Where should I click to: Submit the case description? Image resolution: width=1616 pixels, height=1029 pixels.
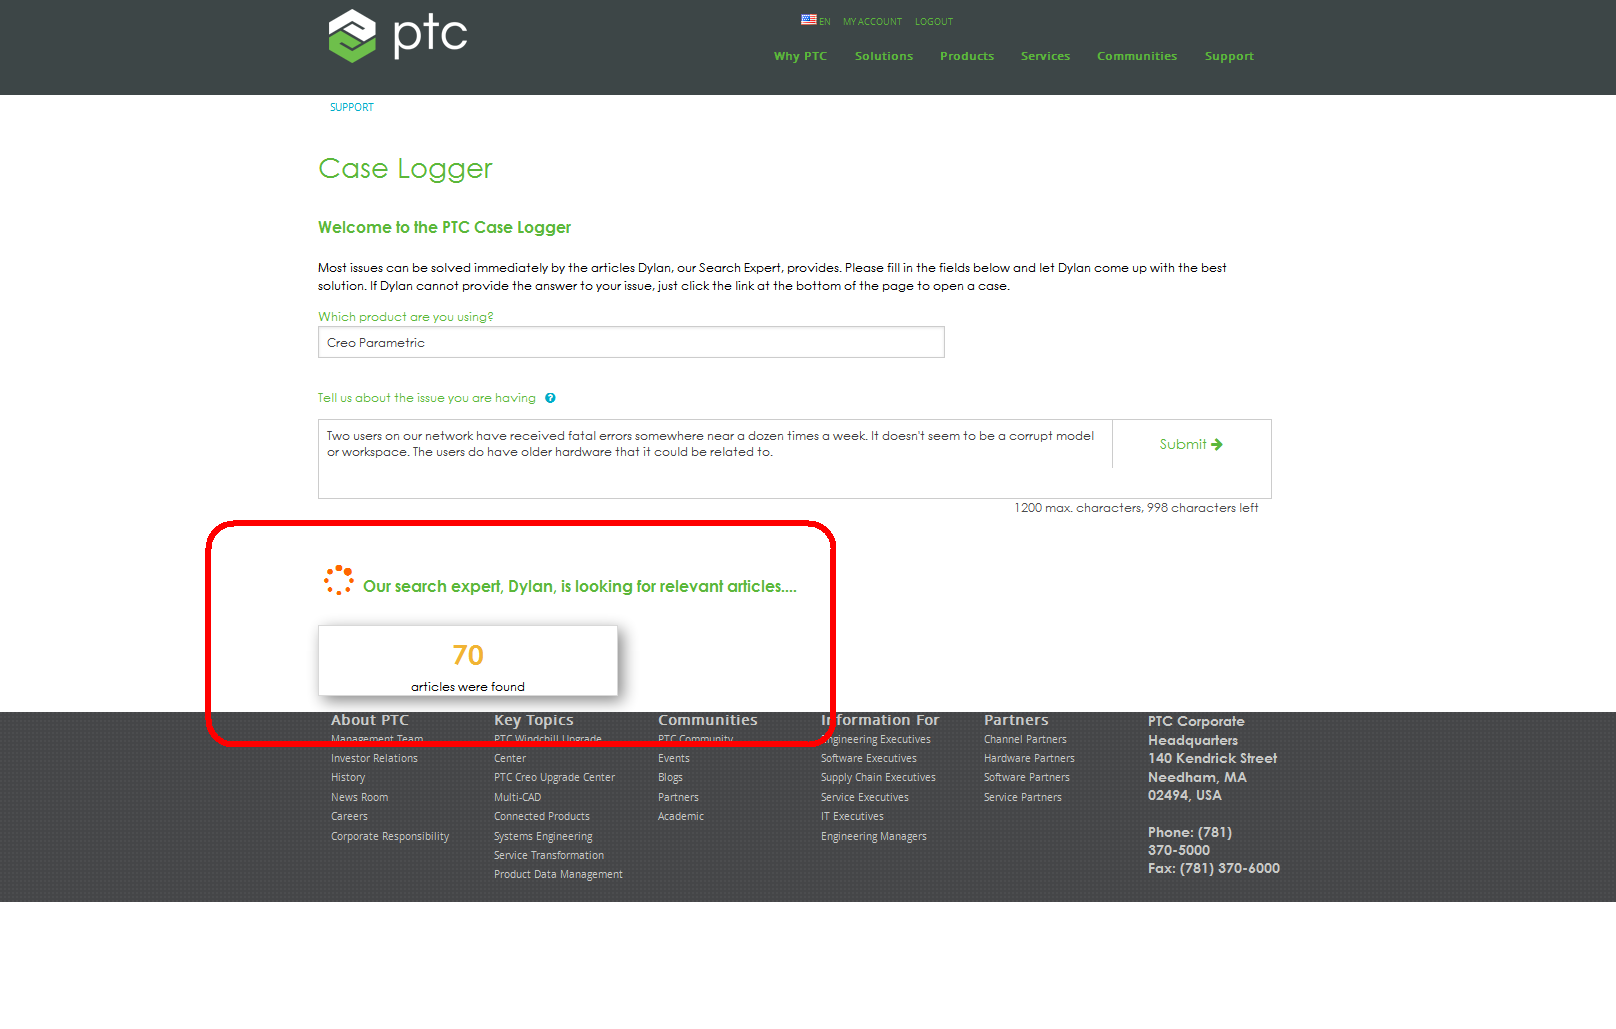click(1191, 444)
